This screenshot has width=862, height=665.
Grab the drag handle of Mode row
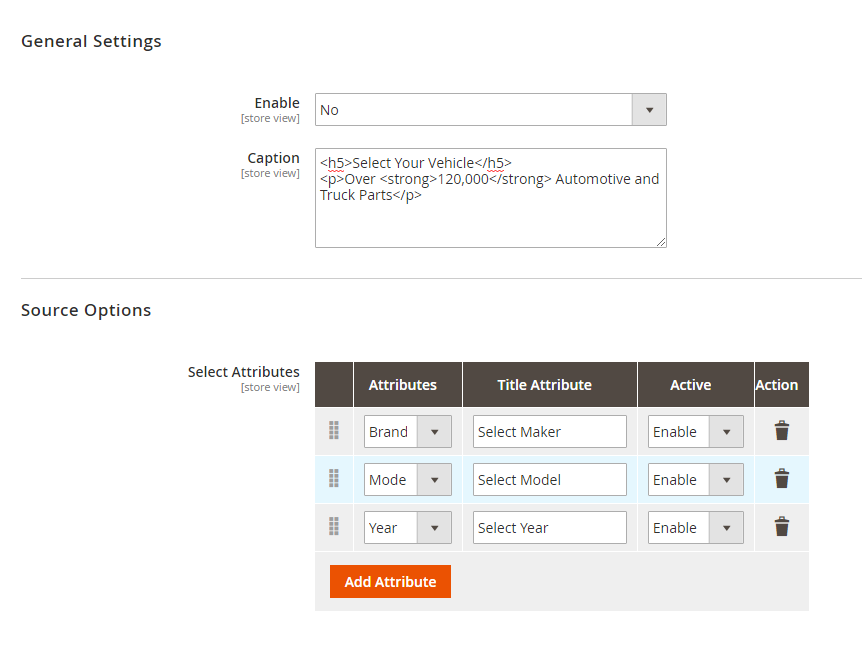pyautogui.click(x=334, y=478)
